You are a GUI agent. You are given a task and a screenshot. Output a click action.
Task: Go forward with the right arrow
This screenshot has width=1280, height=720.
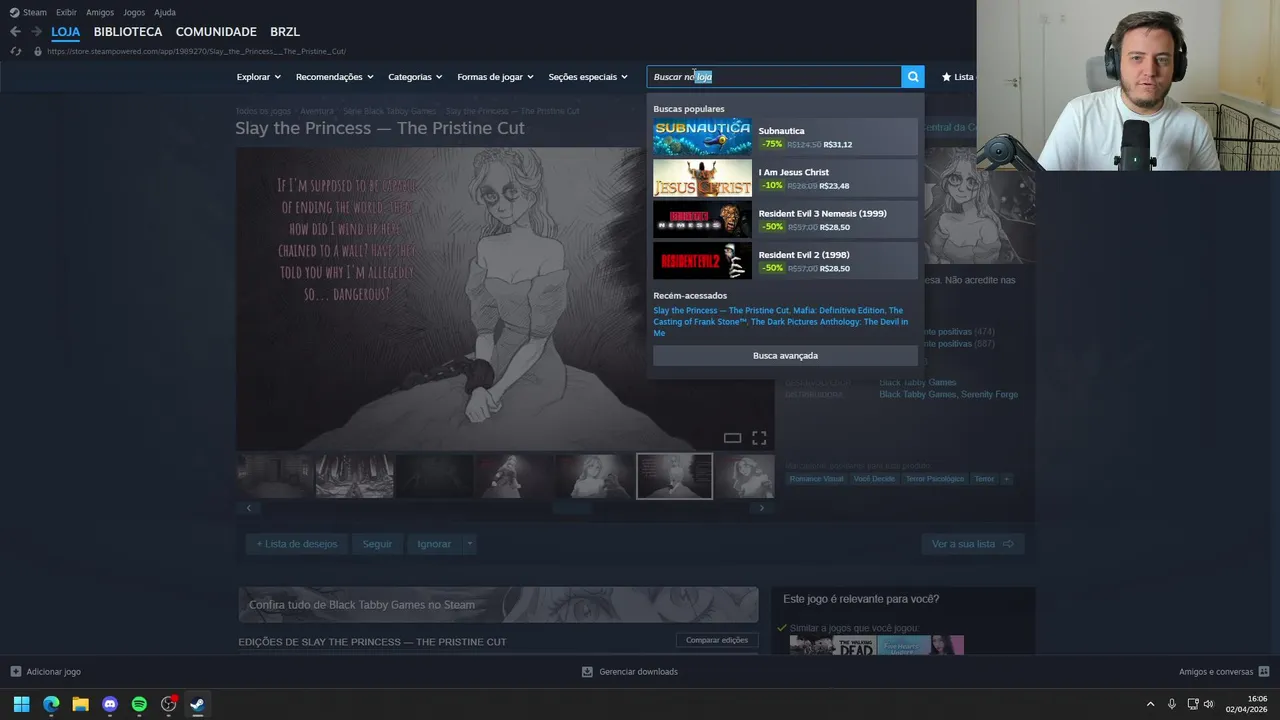36,32
